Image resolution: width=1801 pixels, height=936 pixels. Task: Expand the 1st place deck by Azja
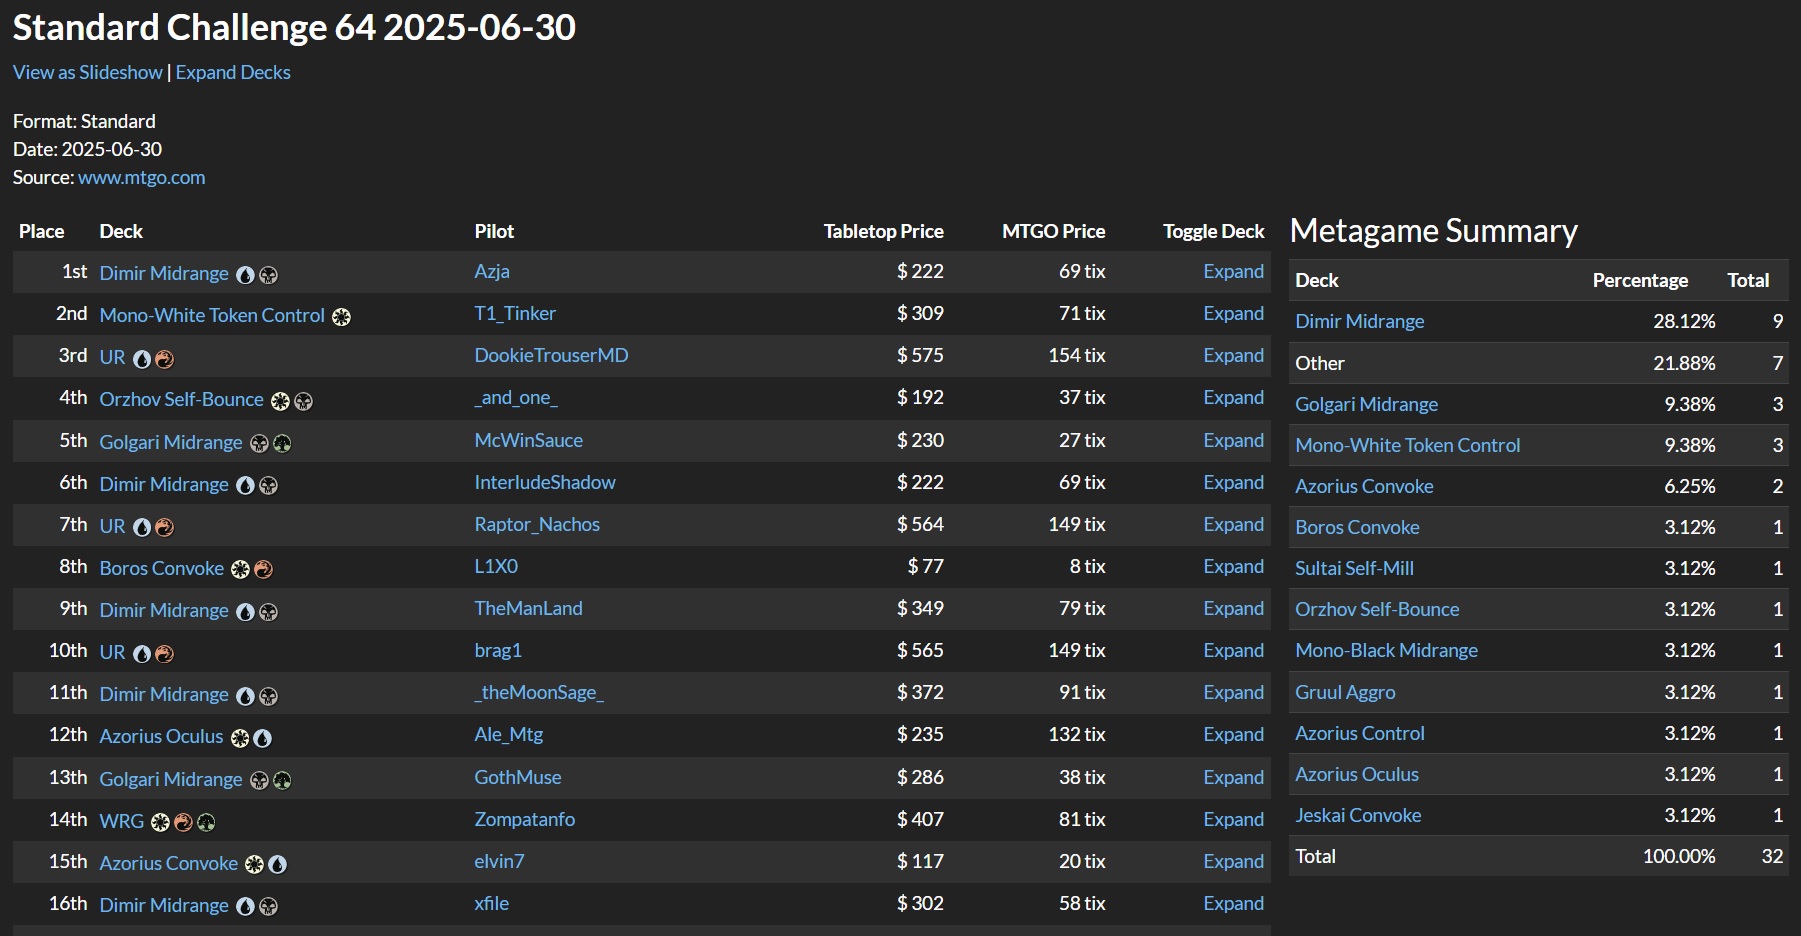[x=1233, y=272]
